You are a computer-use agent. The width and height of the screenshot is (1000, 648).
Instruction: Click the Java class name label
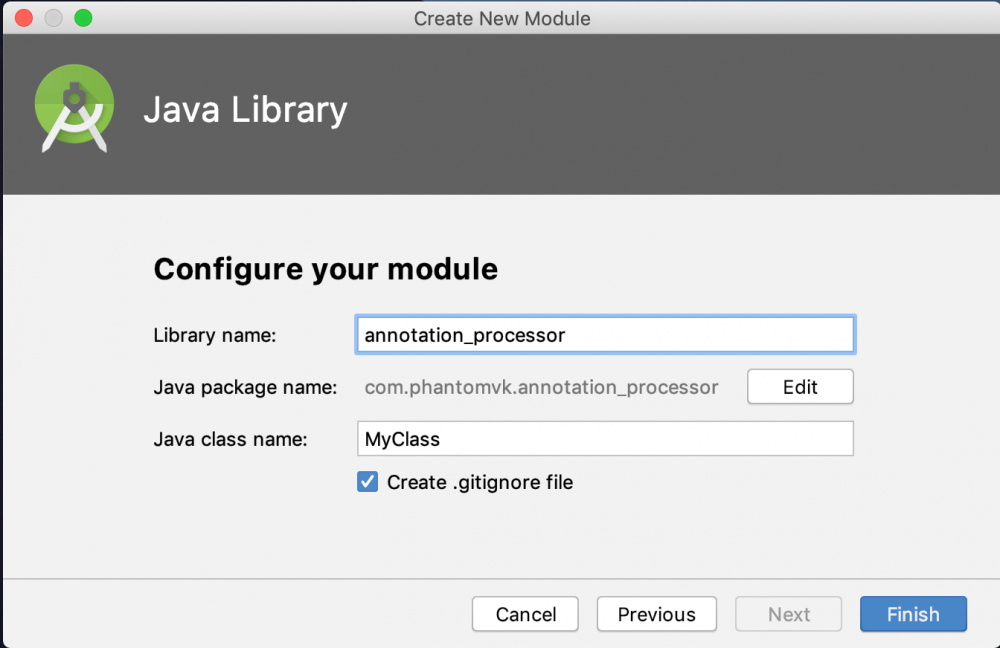click(x=230, y=439)
